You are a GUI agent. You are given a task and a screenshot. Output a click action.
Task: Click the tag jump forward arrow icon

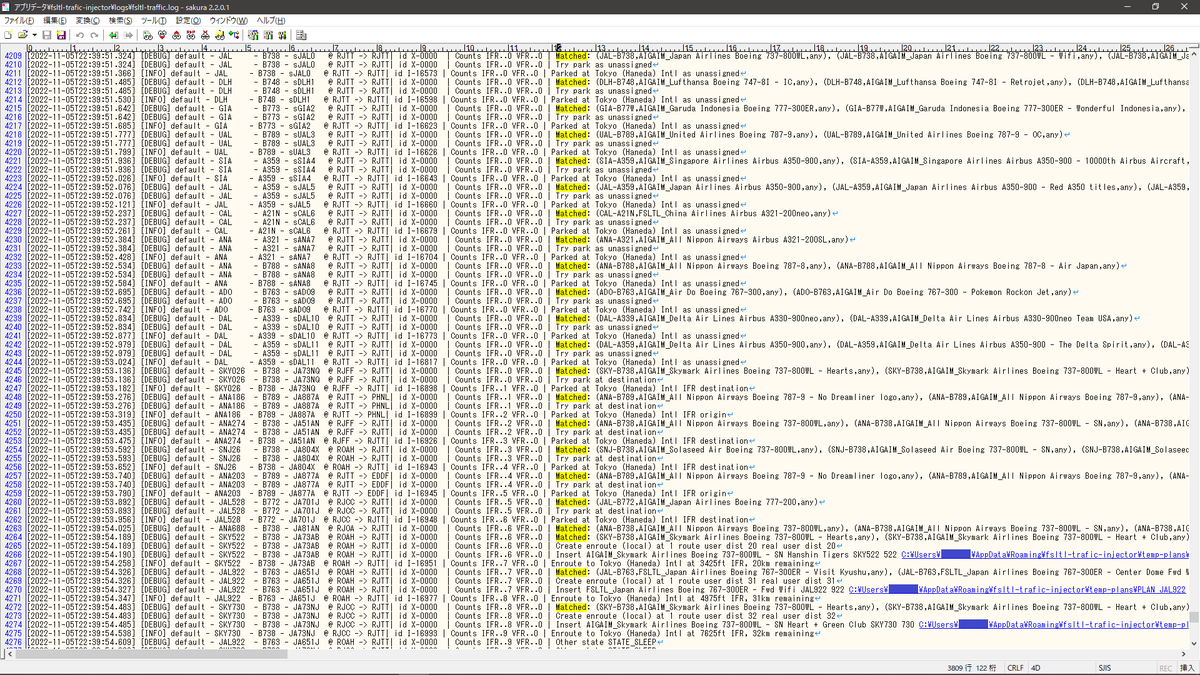coord(128,35)
